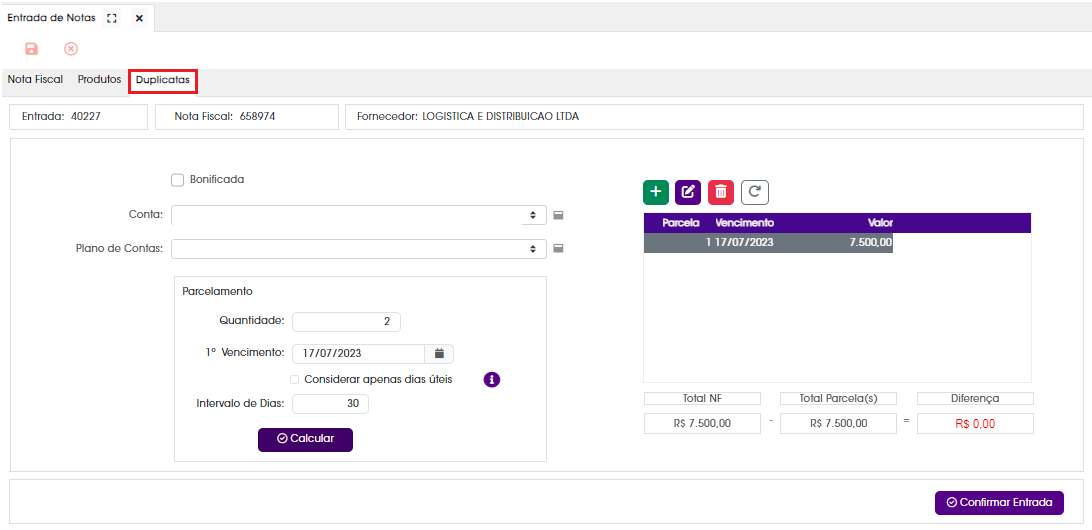Click the Confirmar Entrada button
This screenshot has width=1092, height=530.
[x=999, y=502]
